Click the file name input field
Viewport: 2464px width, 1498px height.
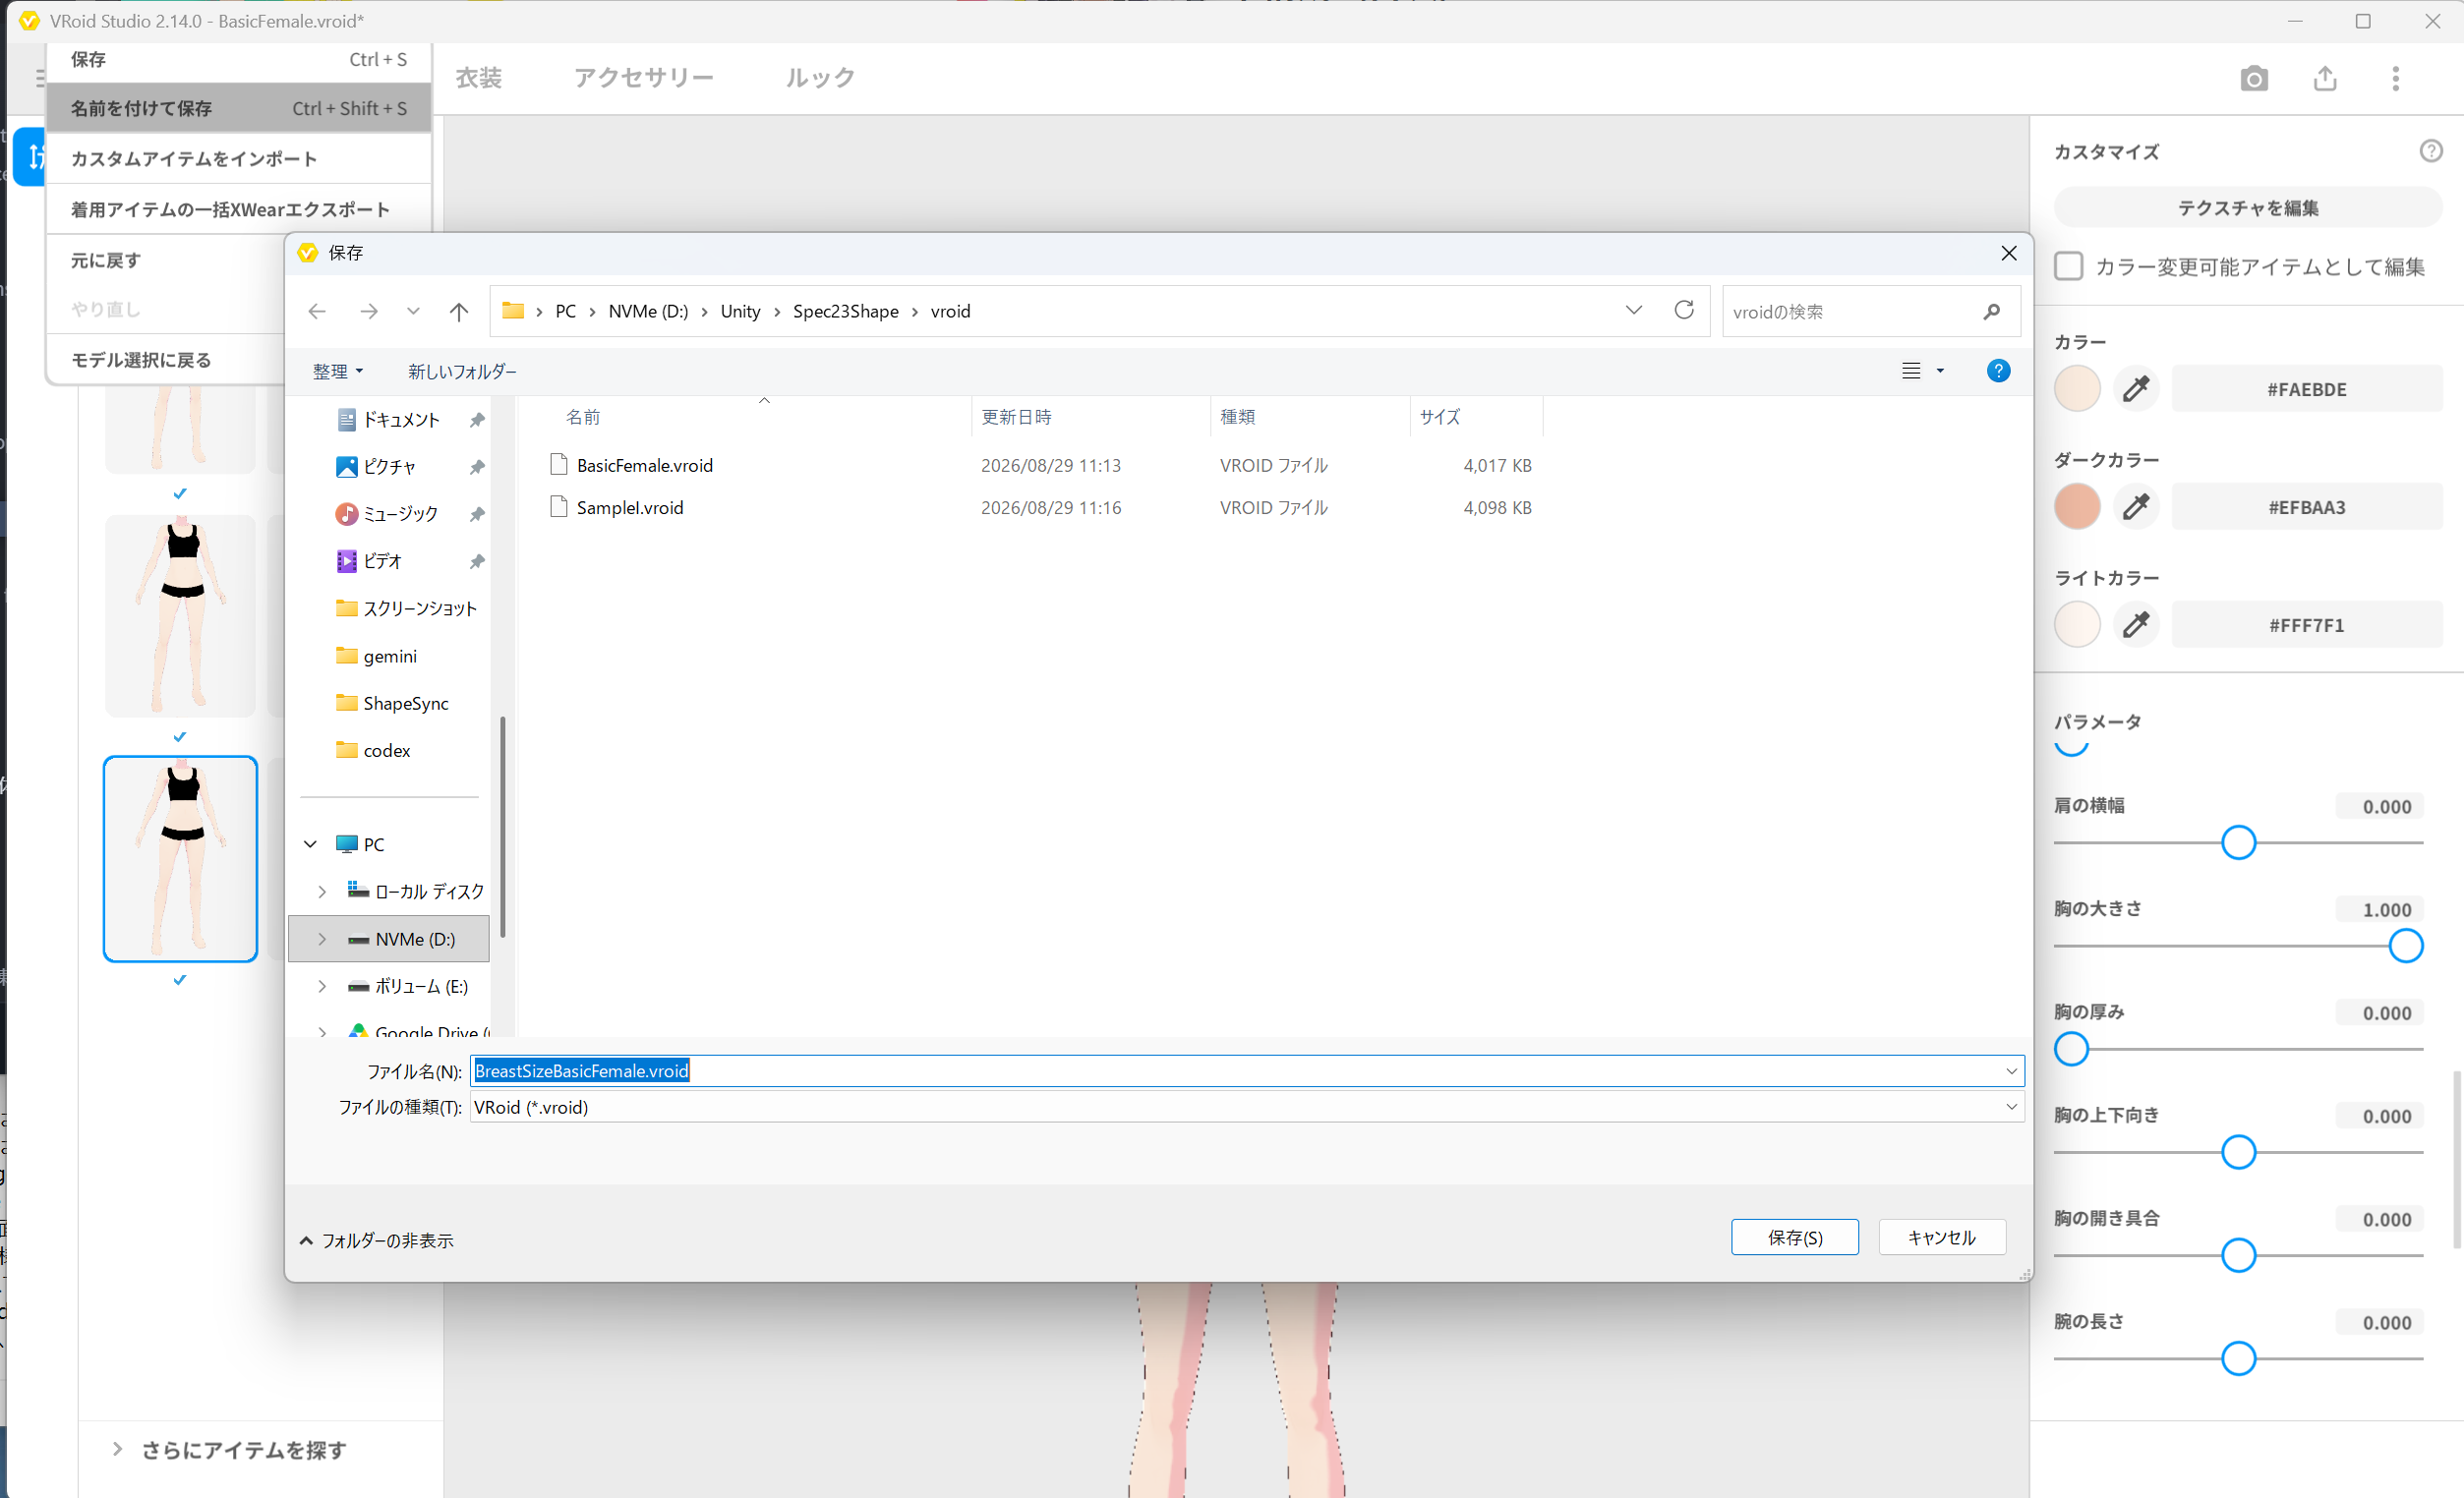pos(1247,1071)
